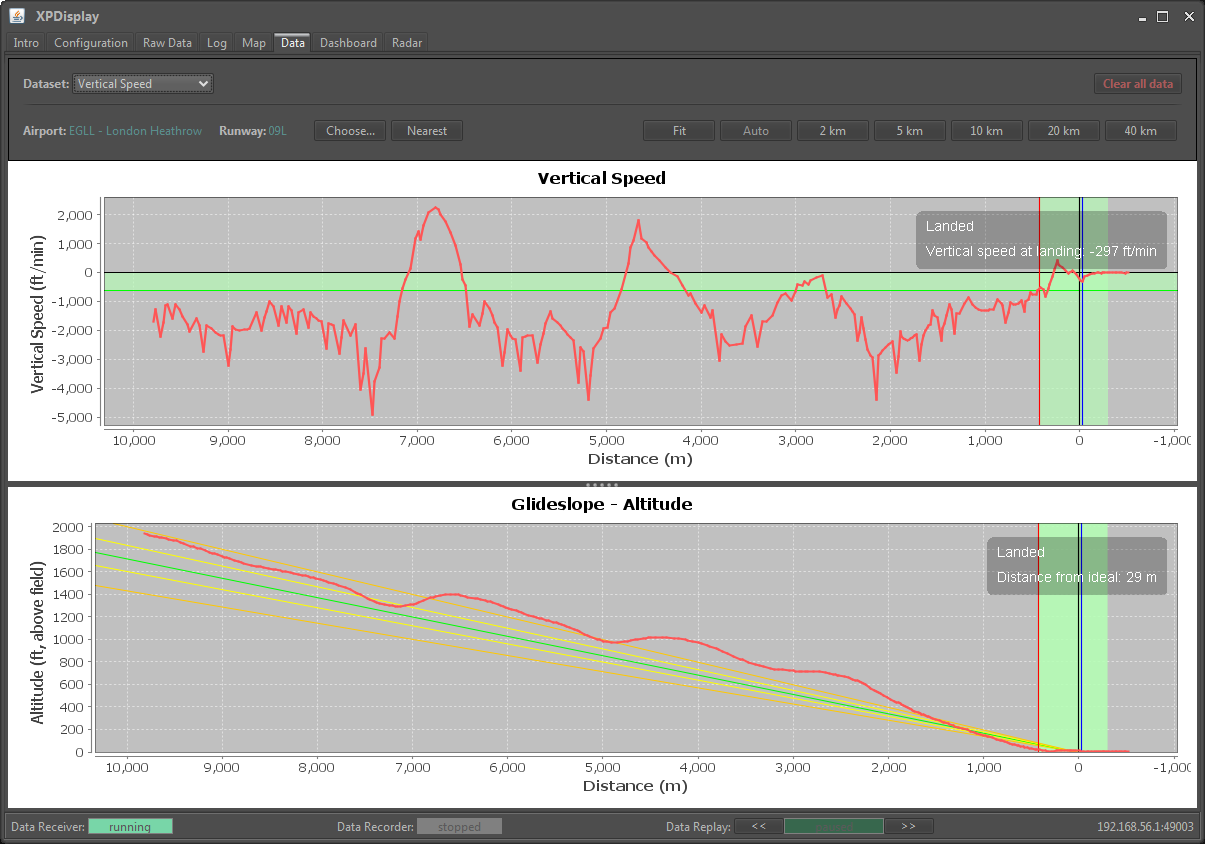Click the data replay progress bar
The image size is (1205, 844).
click(834, 826)
